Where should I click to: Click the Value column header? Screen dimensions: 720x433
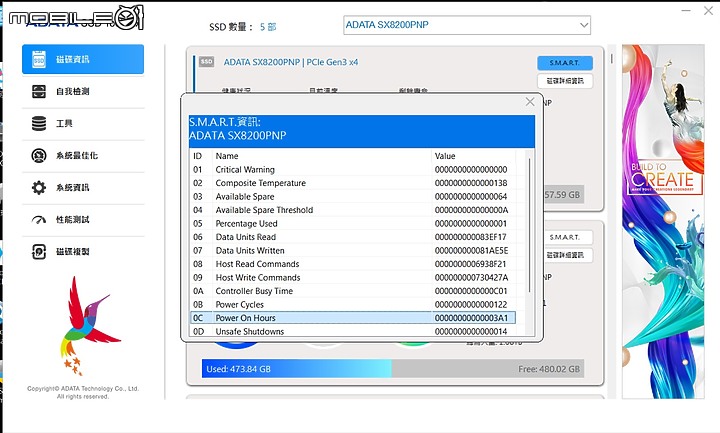(x=473, y=156)
